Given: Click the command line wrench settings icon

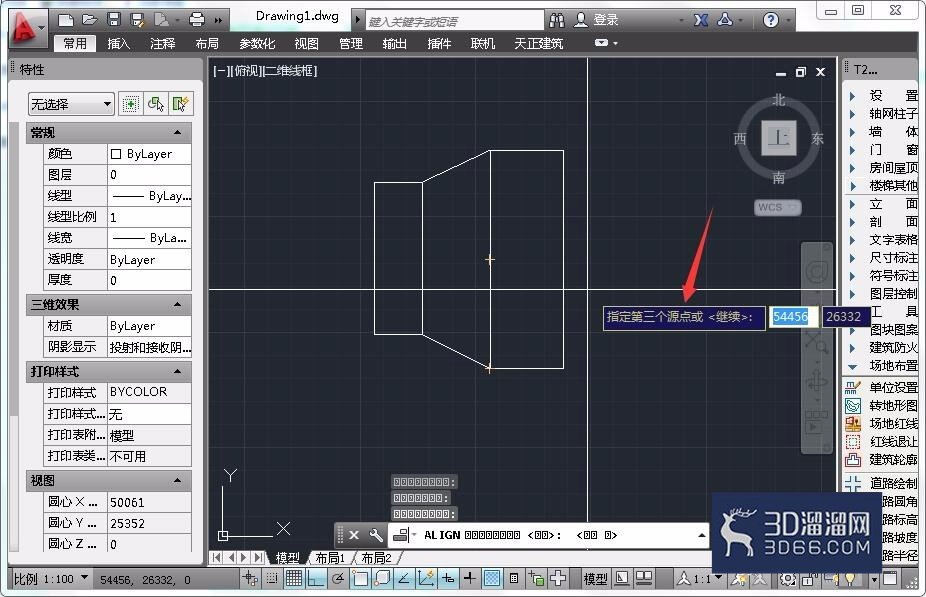Looking at the screenshot, I should tap(376, 535).
